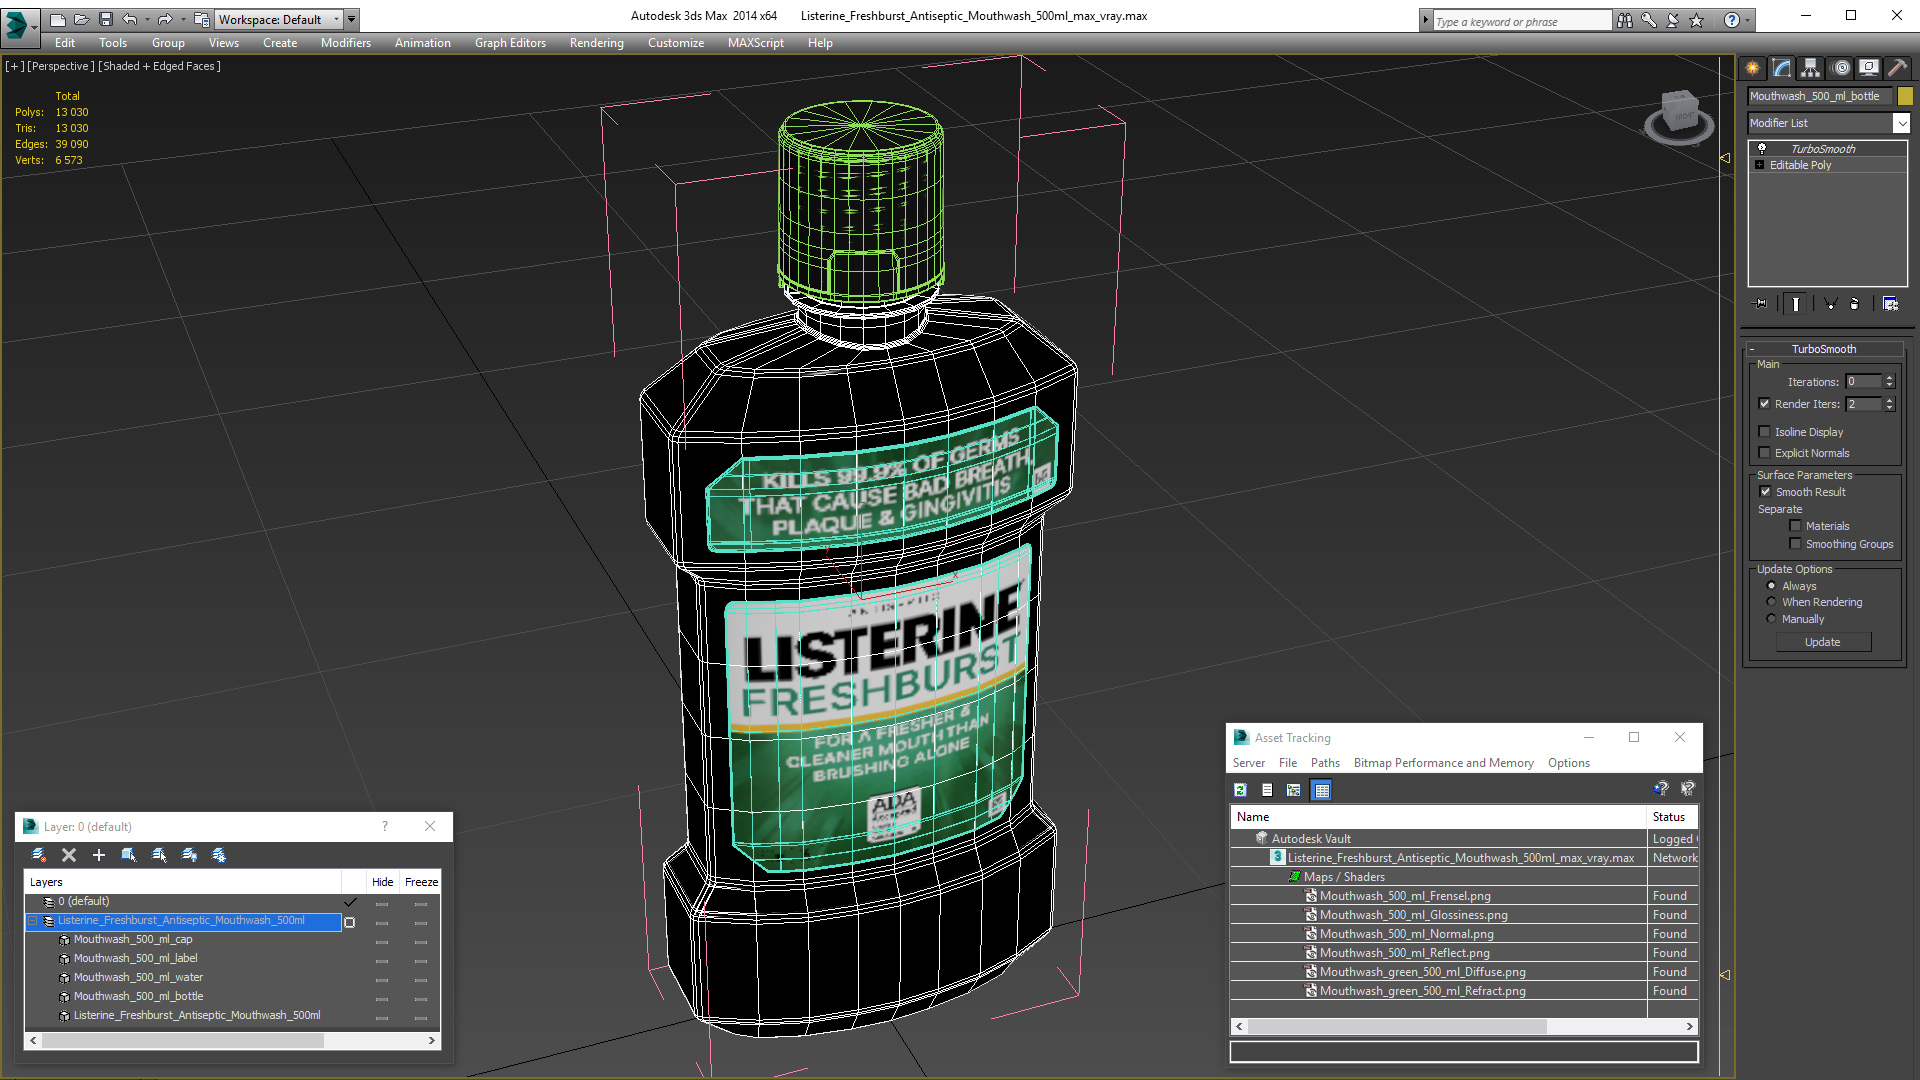
Task: Enable Isoline Display checkbox
Action: coord(1764,432)
